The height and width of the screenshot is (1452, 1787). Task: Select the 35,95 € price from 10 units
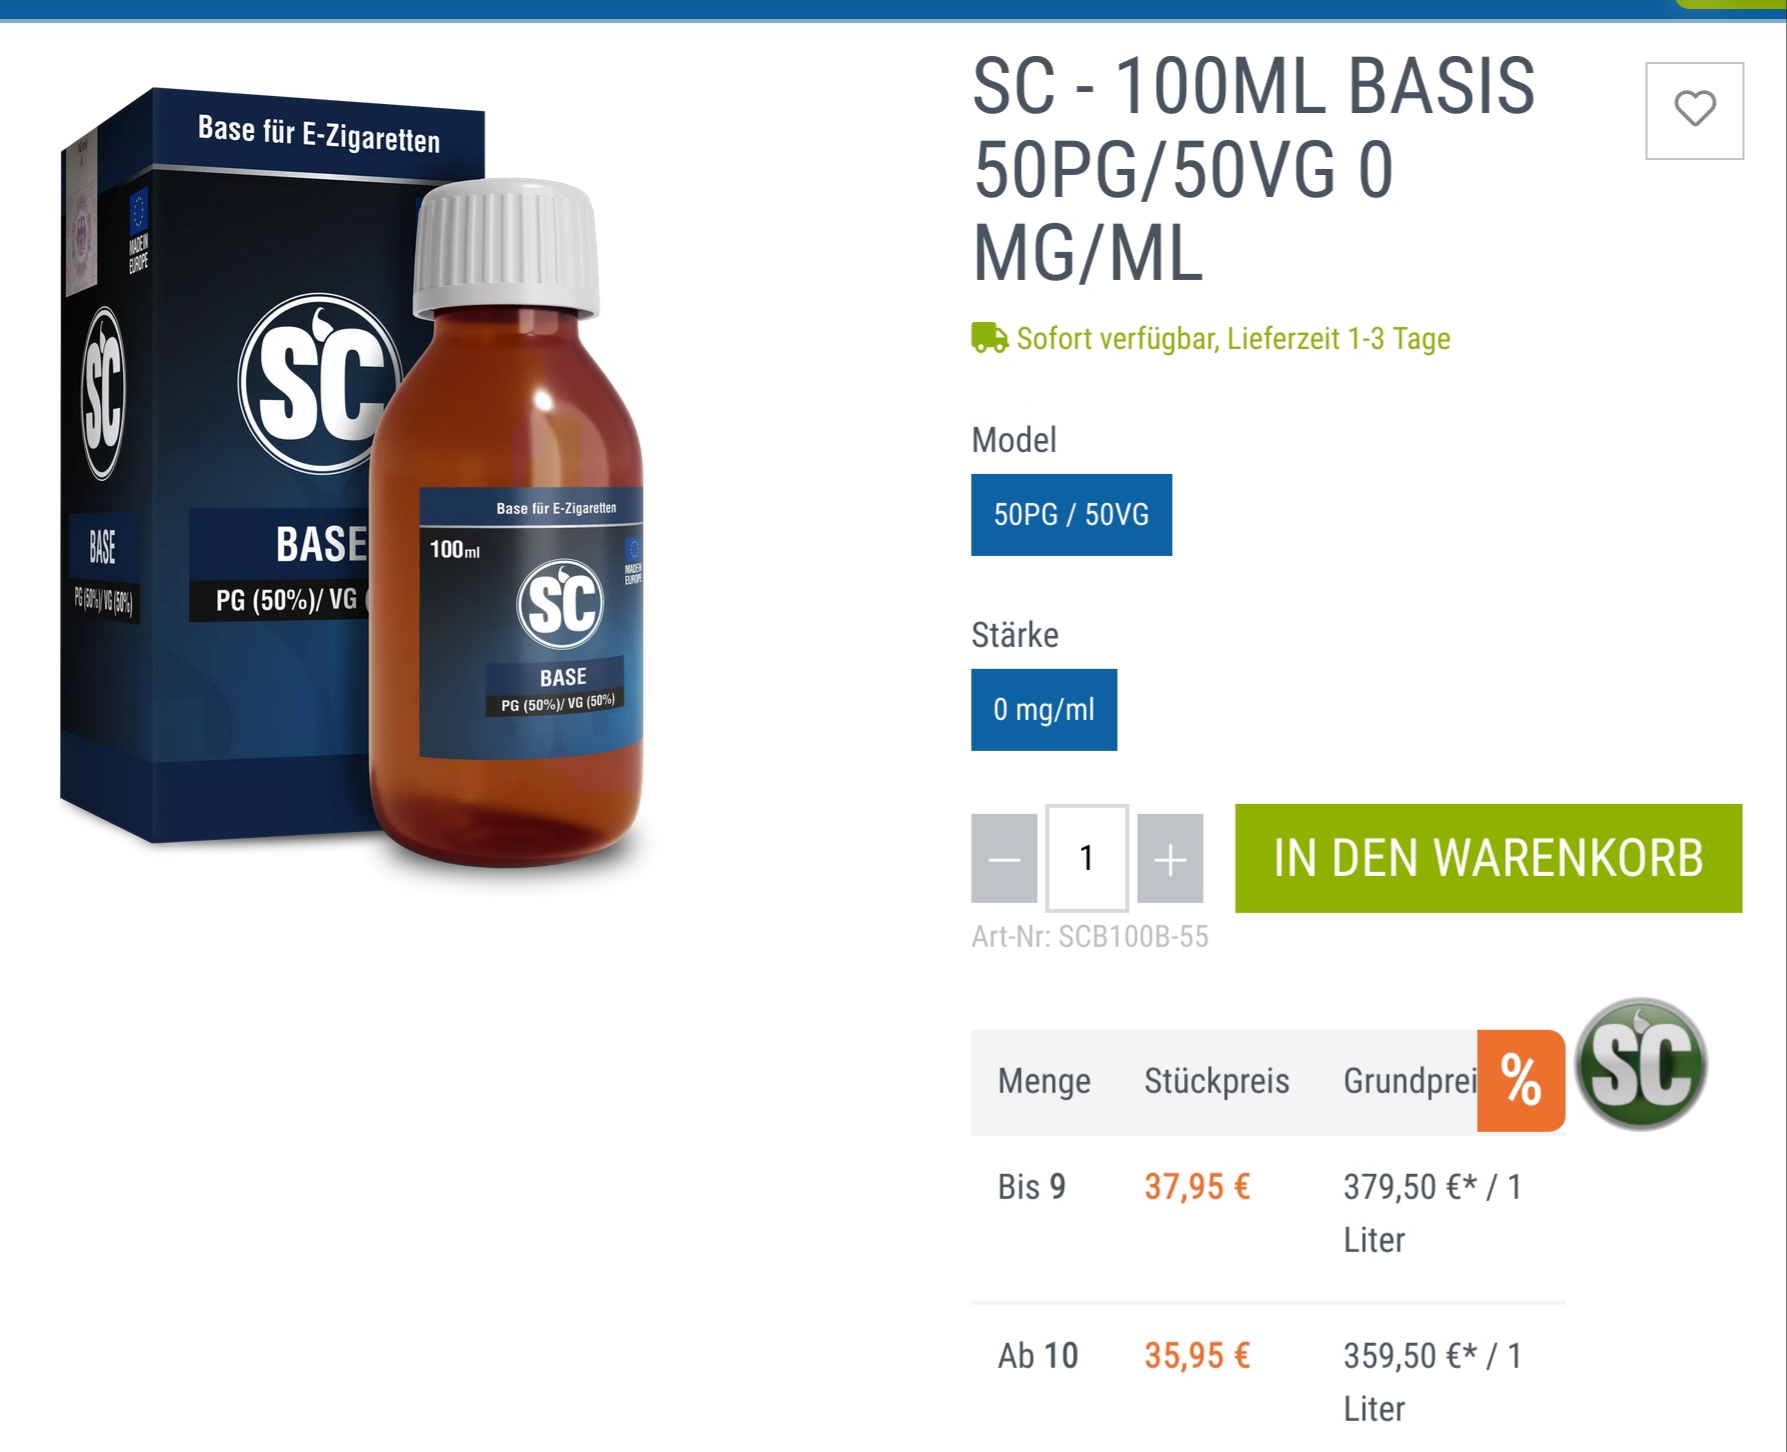[1197, 1356]
